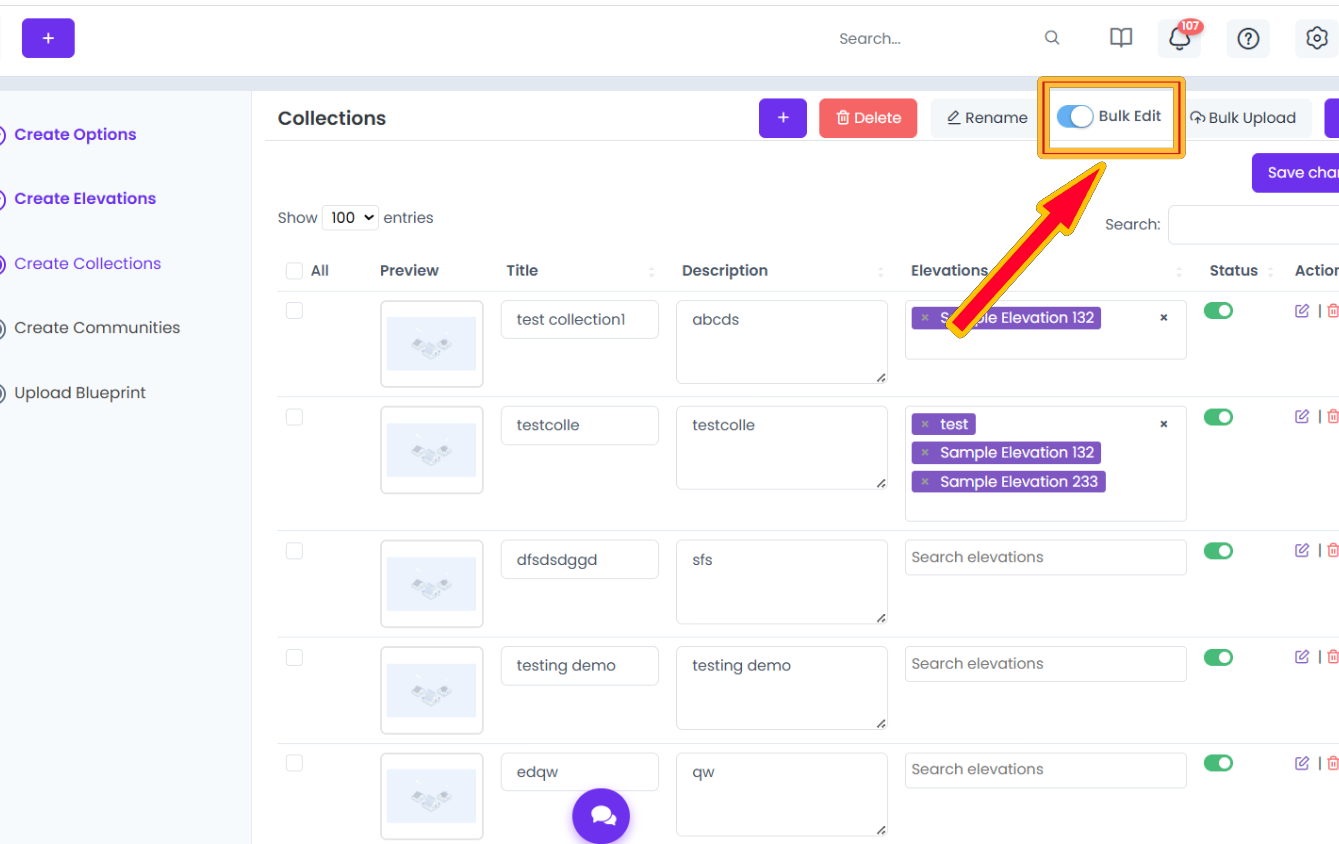Open notifications bell showing 107
Screen dimensions: 1339x844
(x=1180, y=38)
